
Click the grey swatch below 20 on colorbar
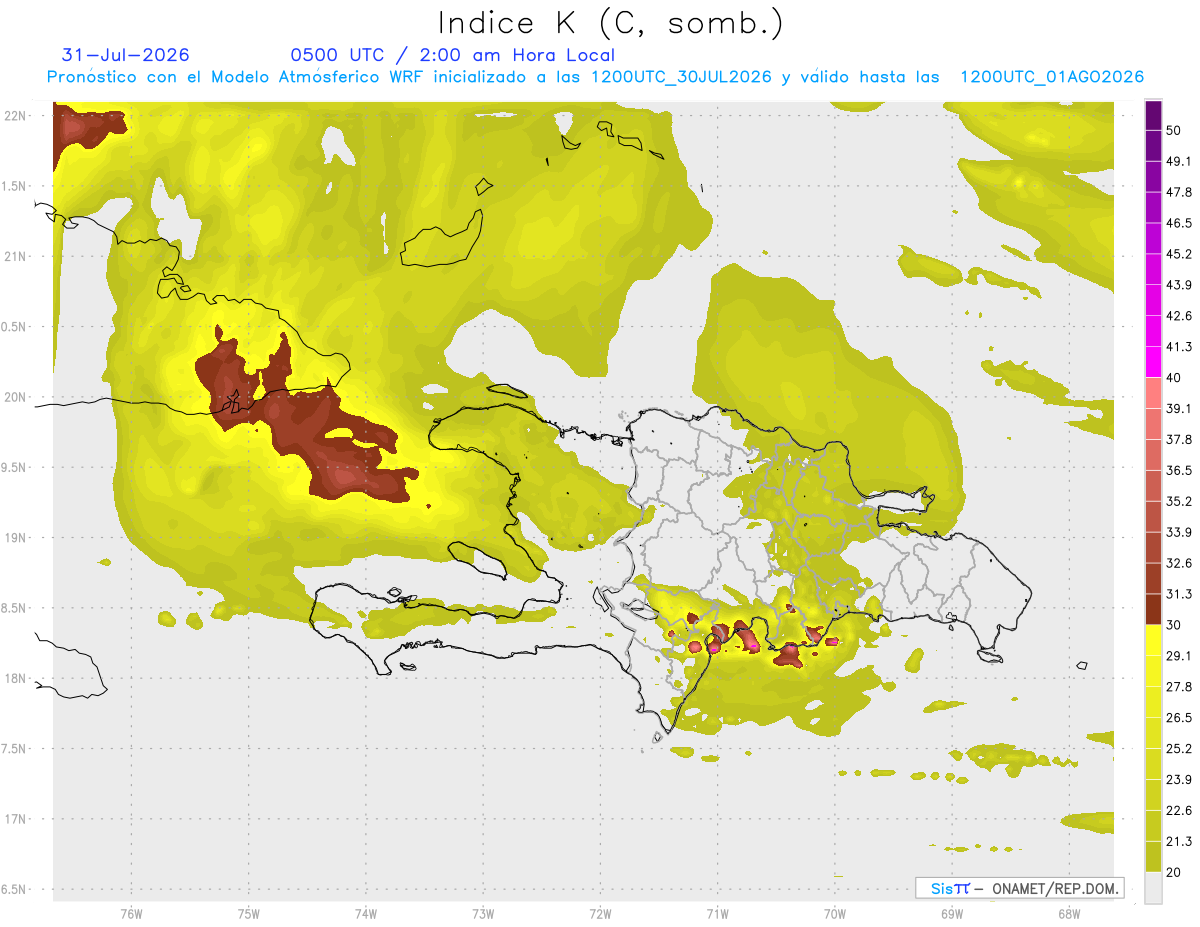tap(1153, 887)
